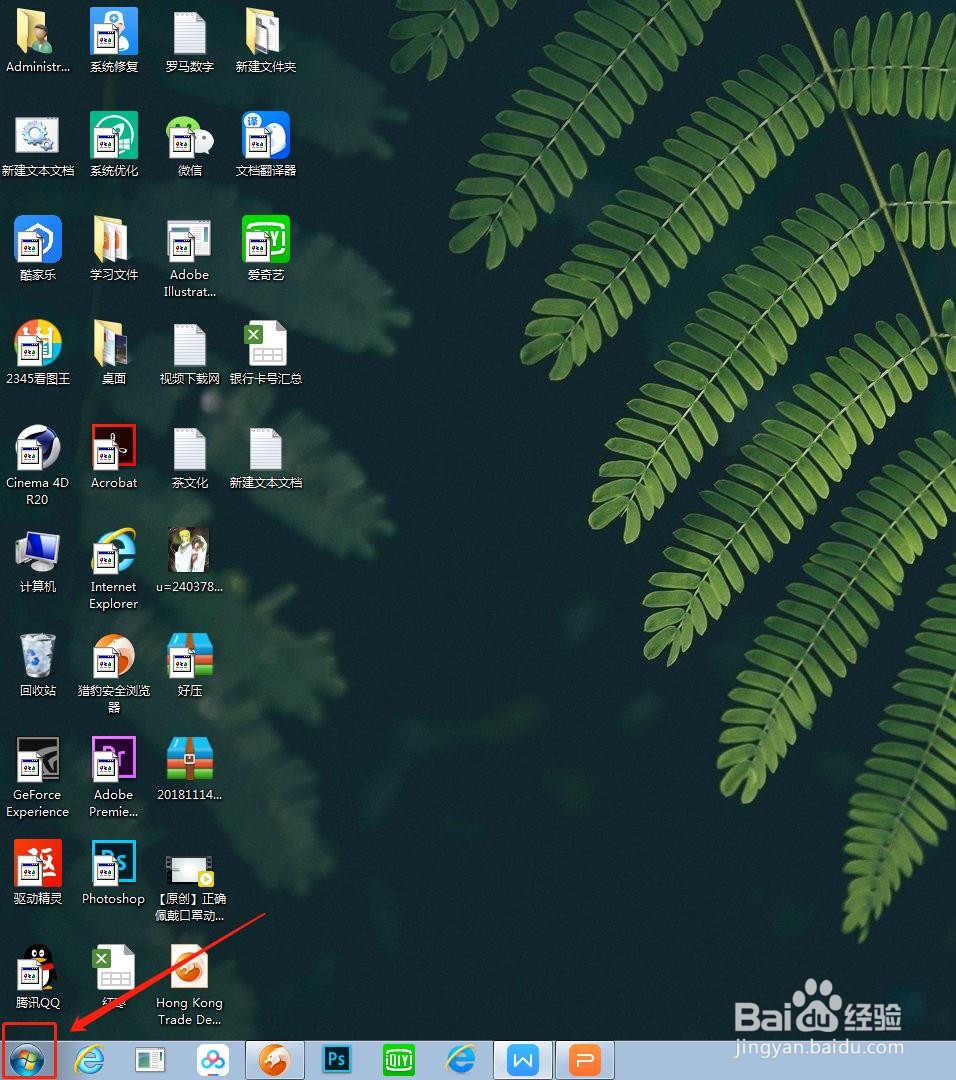Launch Photoshop from the taskbar
Viewport: 956px width, 1080px height.
tap(337, 1059)
